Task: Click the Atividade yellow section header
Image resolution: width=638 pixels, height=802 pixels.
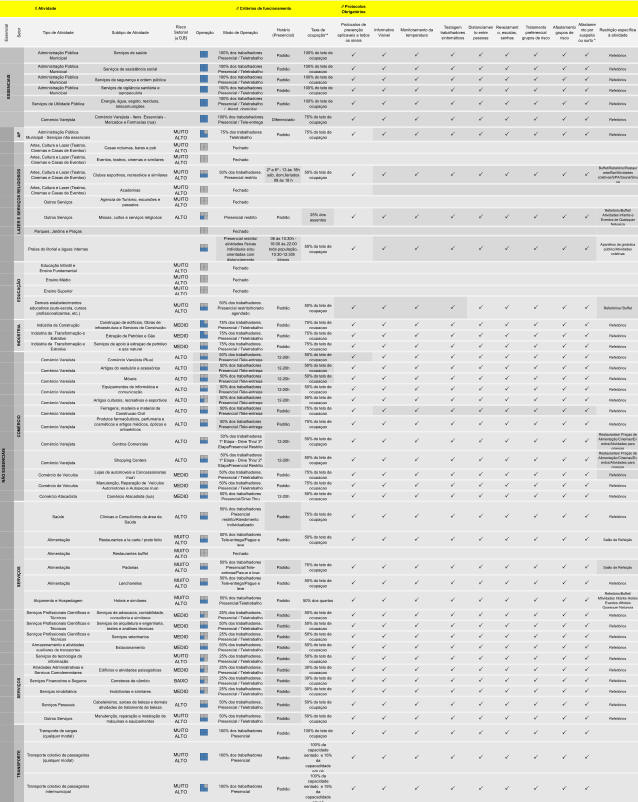Action: pos(46,8)
